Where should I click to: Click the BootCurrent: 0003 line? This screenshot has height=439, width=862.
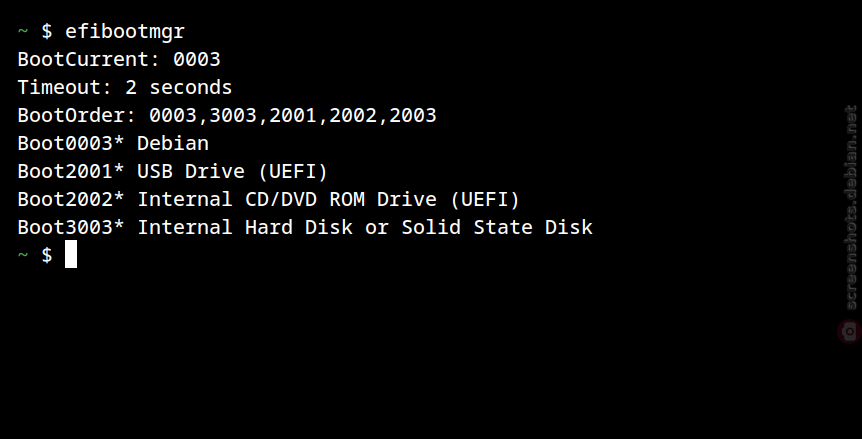click(x=119, y=59)
